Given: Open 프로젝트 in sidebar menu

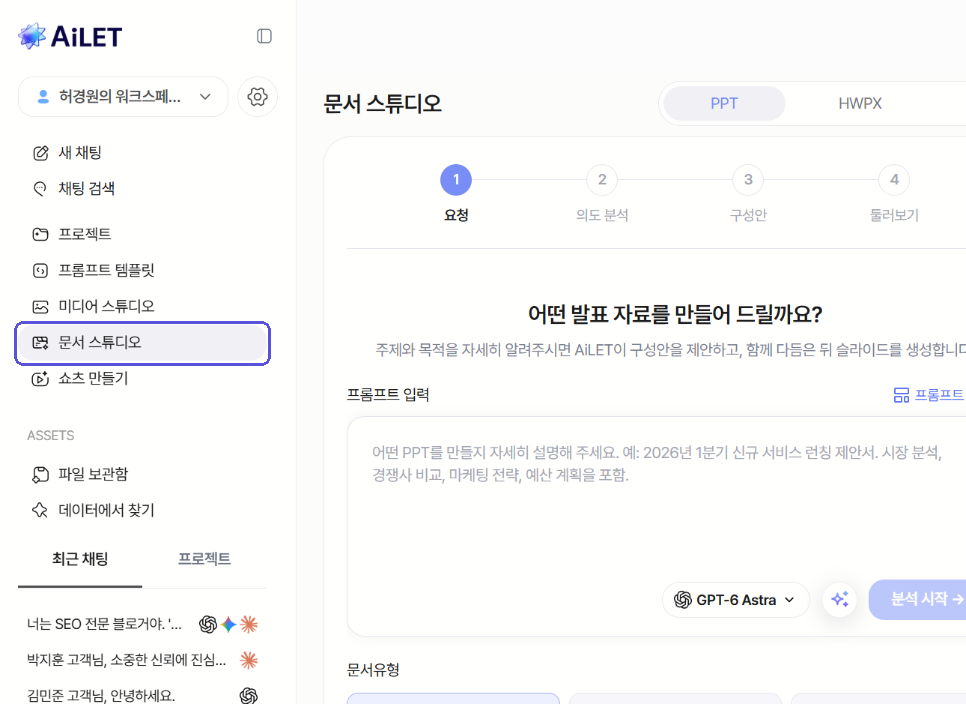Looking at the screenshot, I should tap(143, 234).
